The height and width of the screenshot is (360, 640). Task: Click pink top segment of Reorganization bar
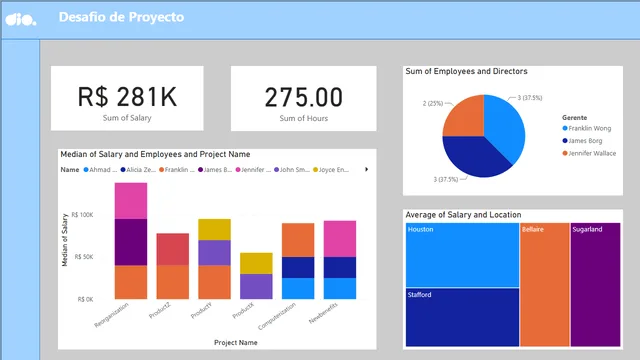tap(131, 201)
